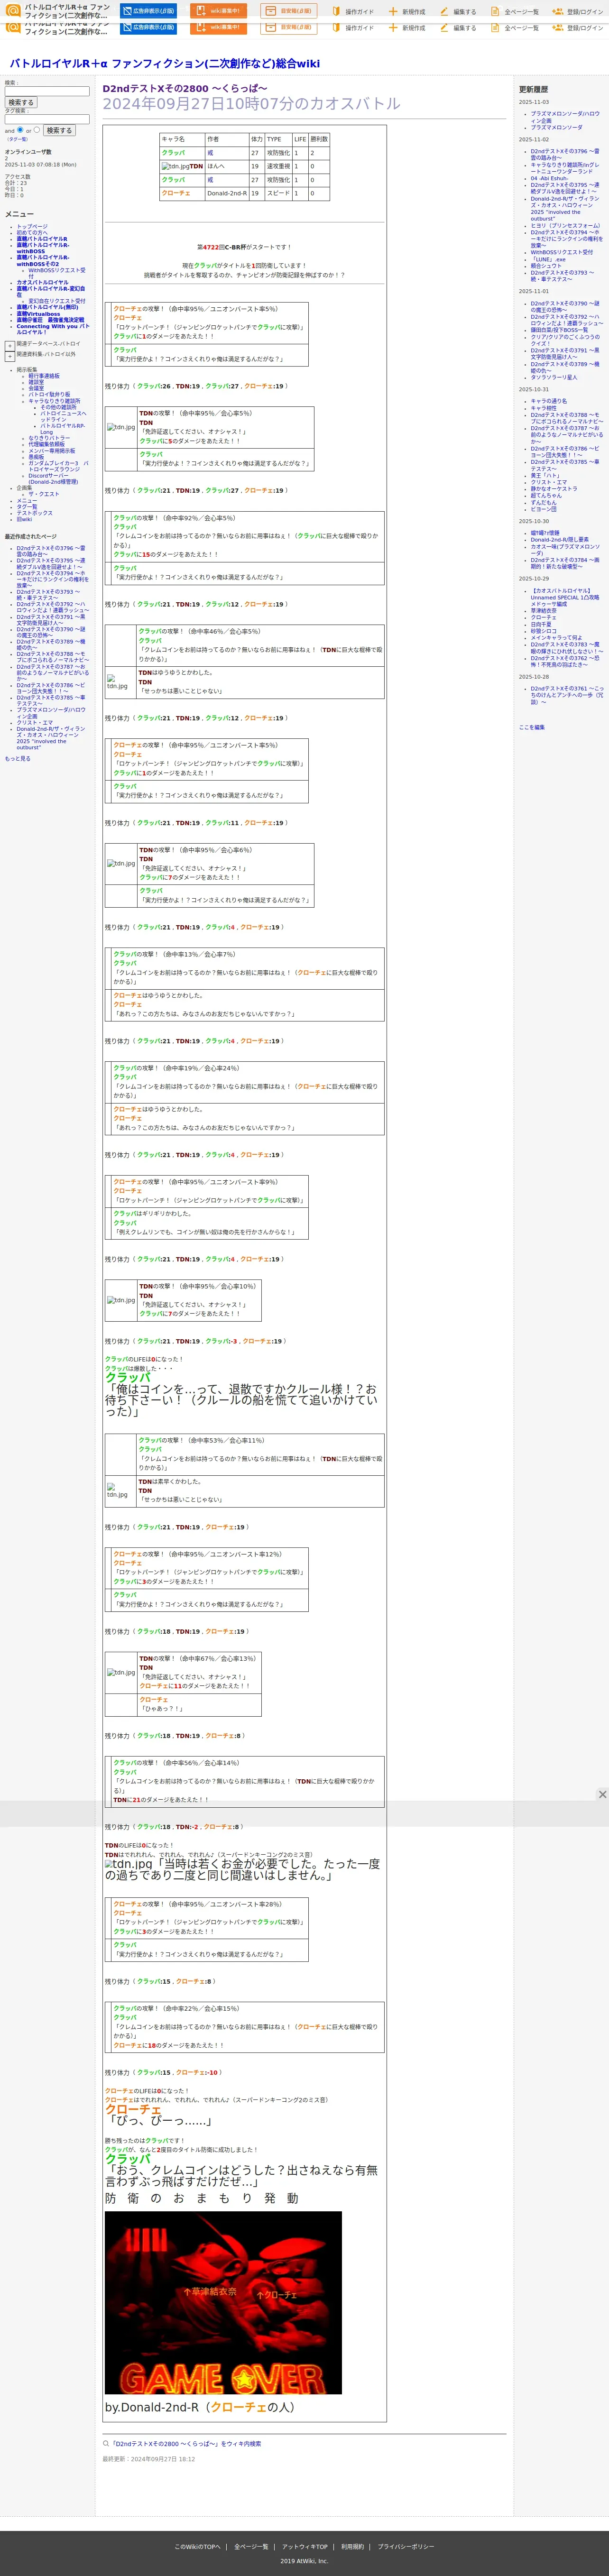The image size is (609, 2576).
Task: Open 黄王「ハト」 history link
Action: 545,476
